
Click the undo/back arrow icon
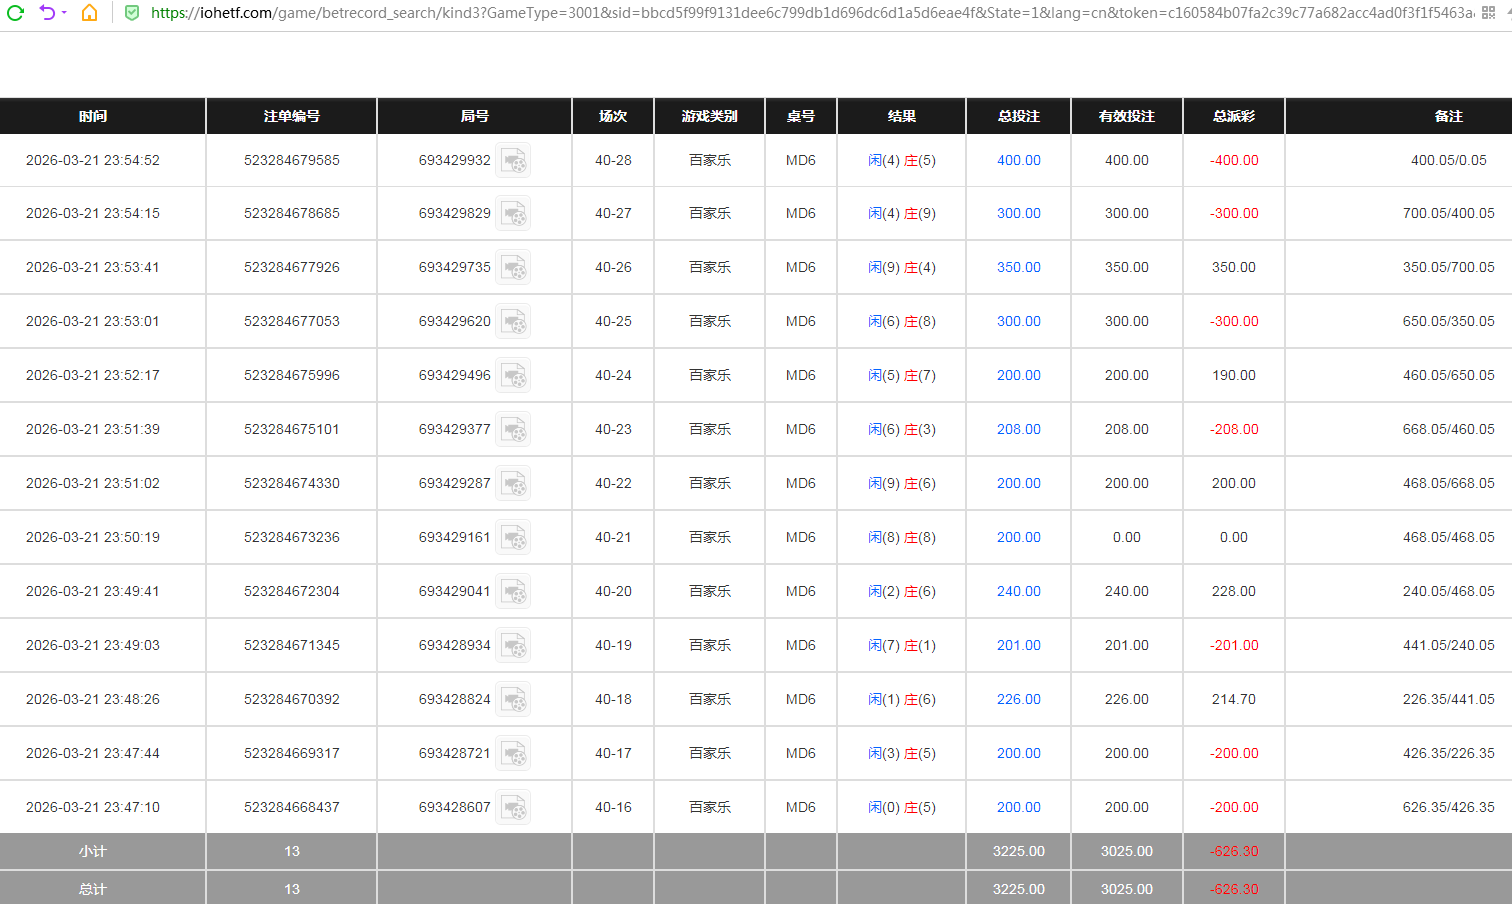46,13
